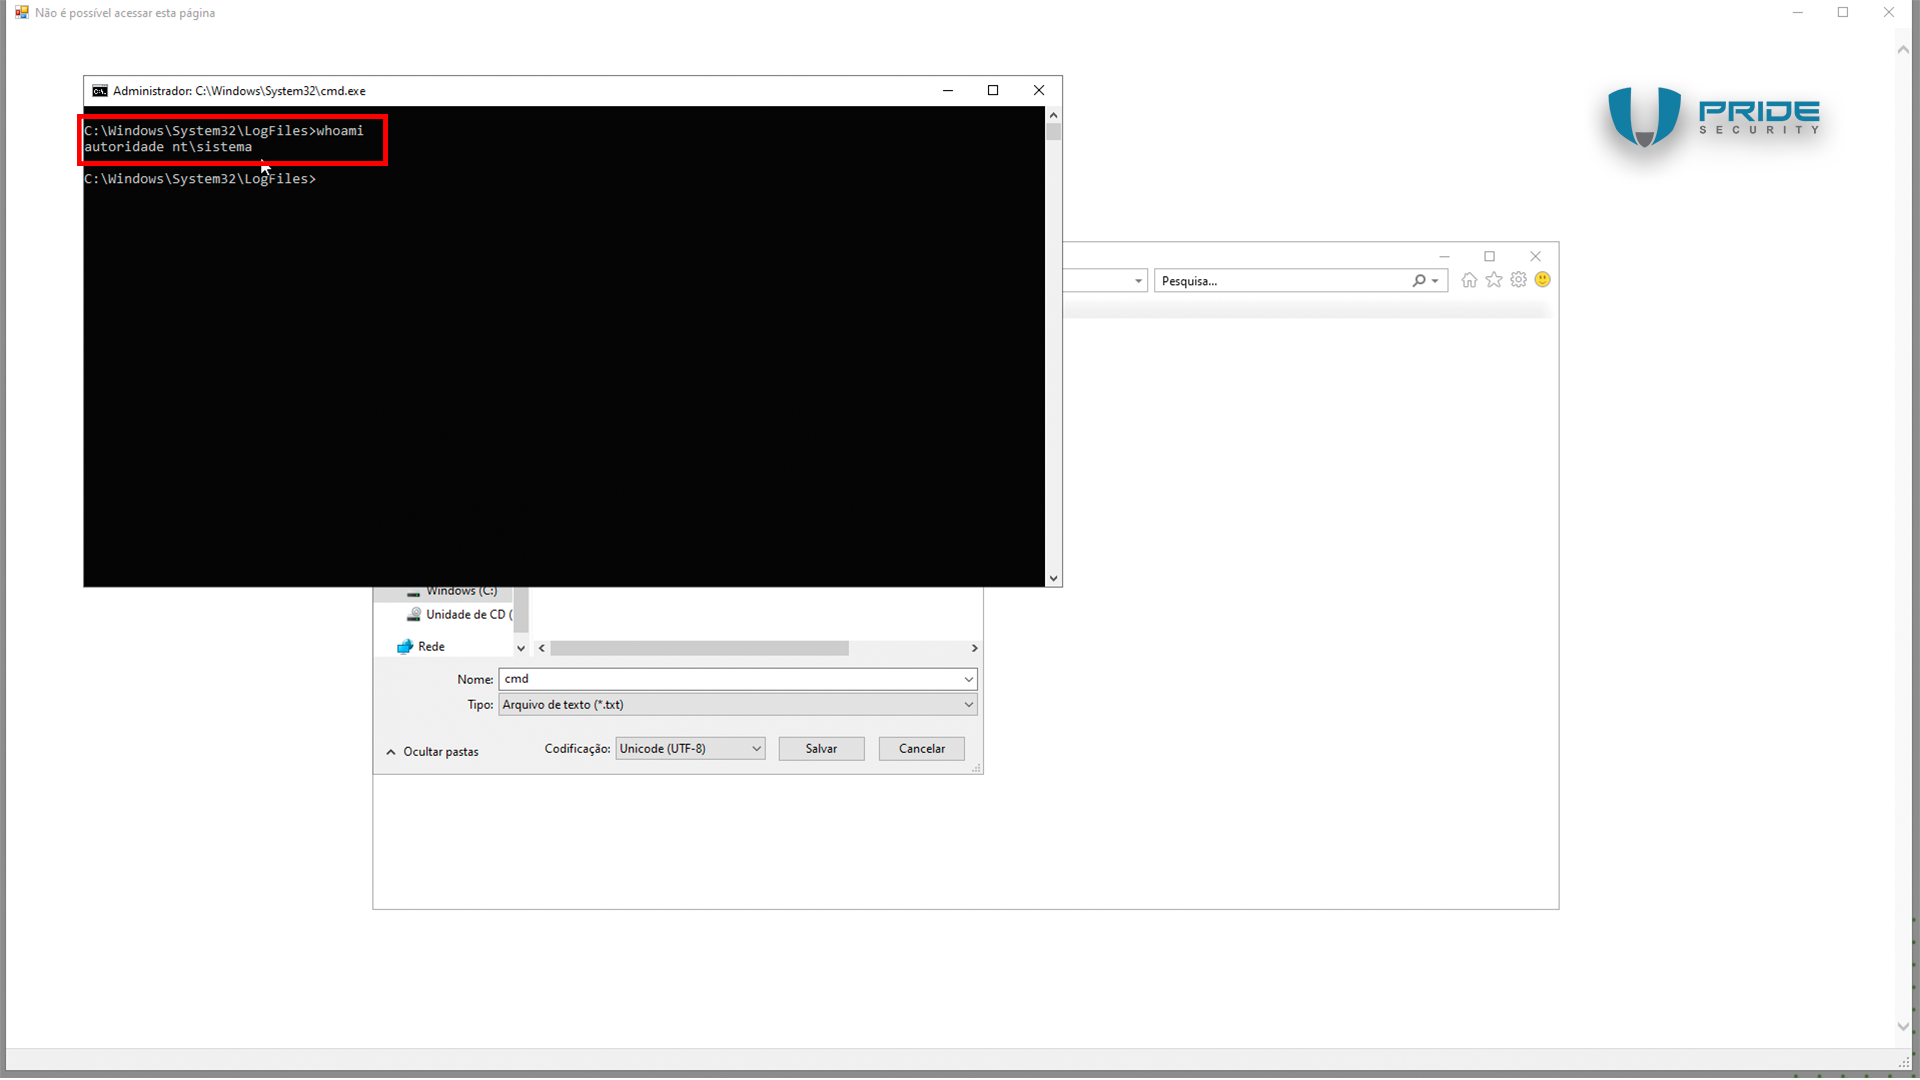Screen dimensions: 1920x1080
Task: Open the Internet Explorer tools gear icon
Action: (x=1518, y=281)
